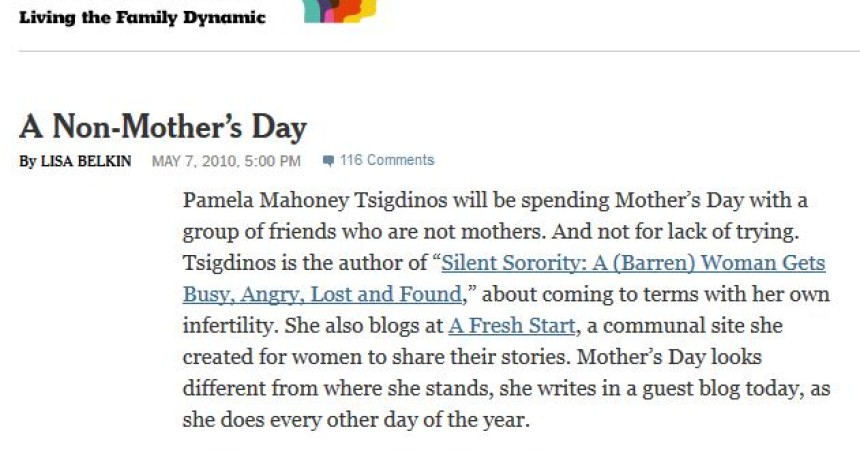Image resolution: width=860 pixels, height=450 pixels.
Task: Click the horizontal divider line under header
Action: (x=439, y=51)
